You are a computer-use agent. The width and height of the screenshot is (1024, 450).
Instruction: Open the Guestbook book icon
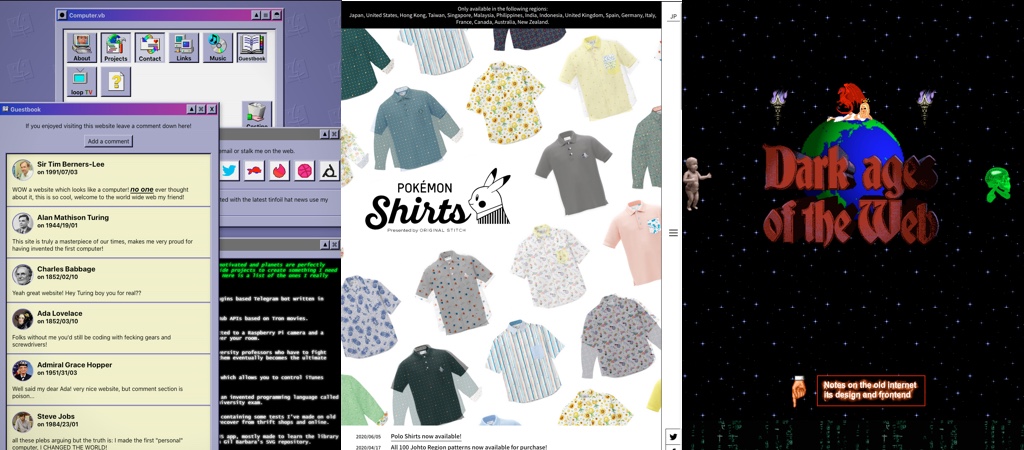click(x=252, y=46)
